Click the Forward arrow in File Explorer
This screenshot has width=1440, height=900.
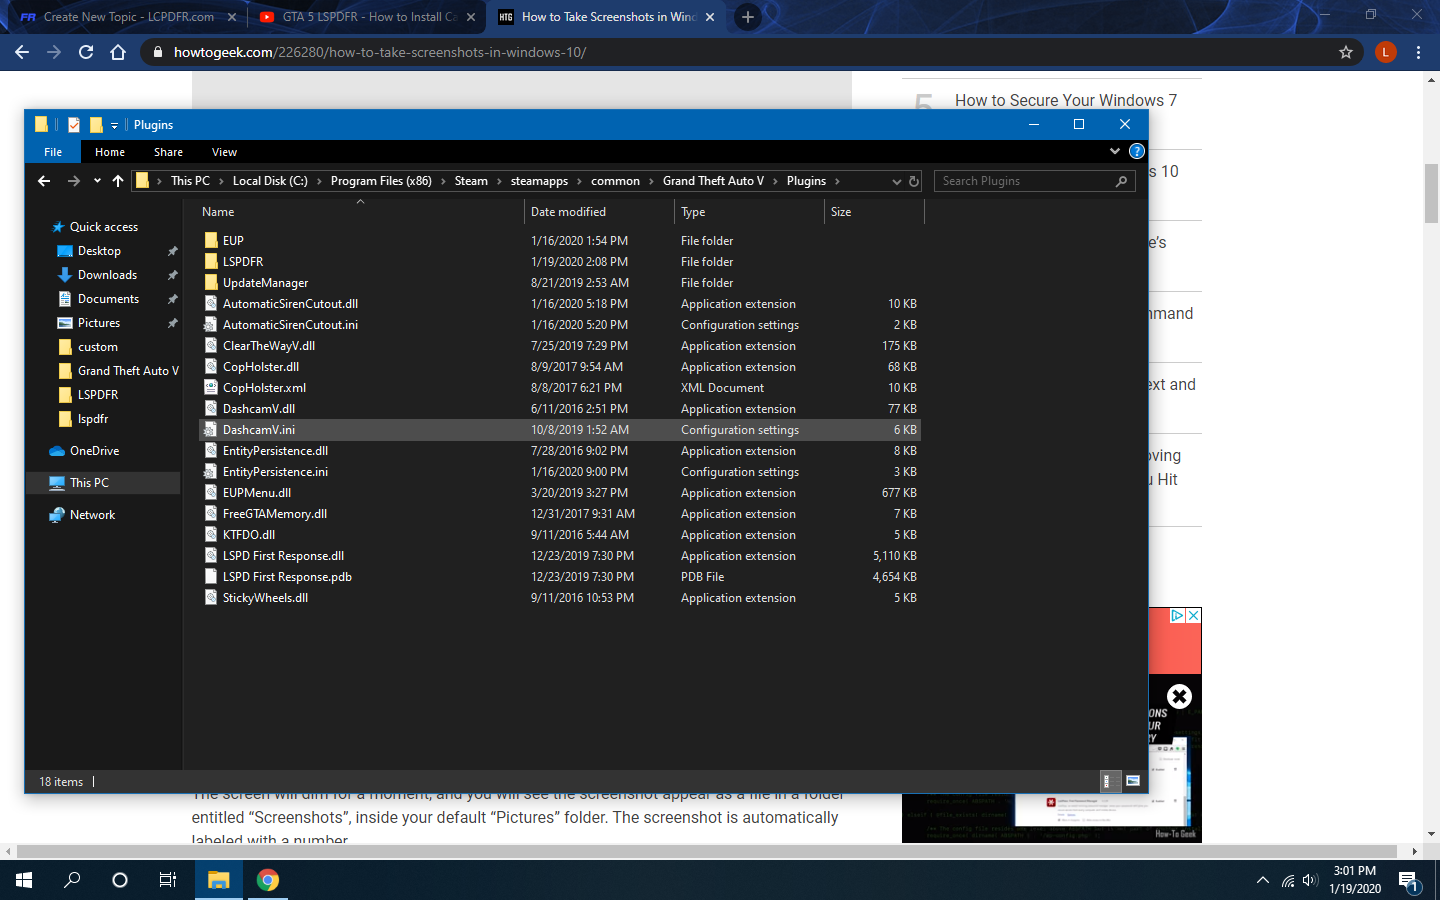73,181
